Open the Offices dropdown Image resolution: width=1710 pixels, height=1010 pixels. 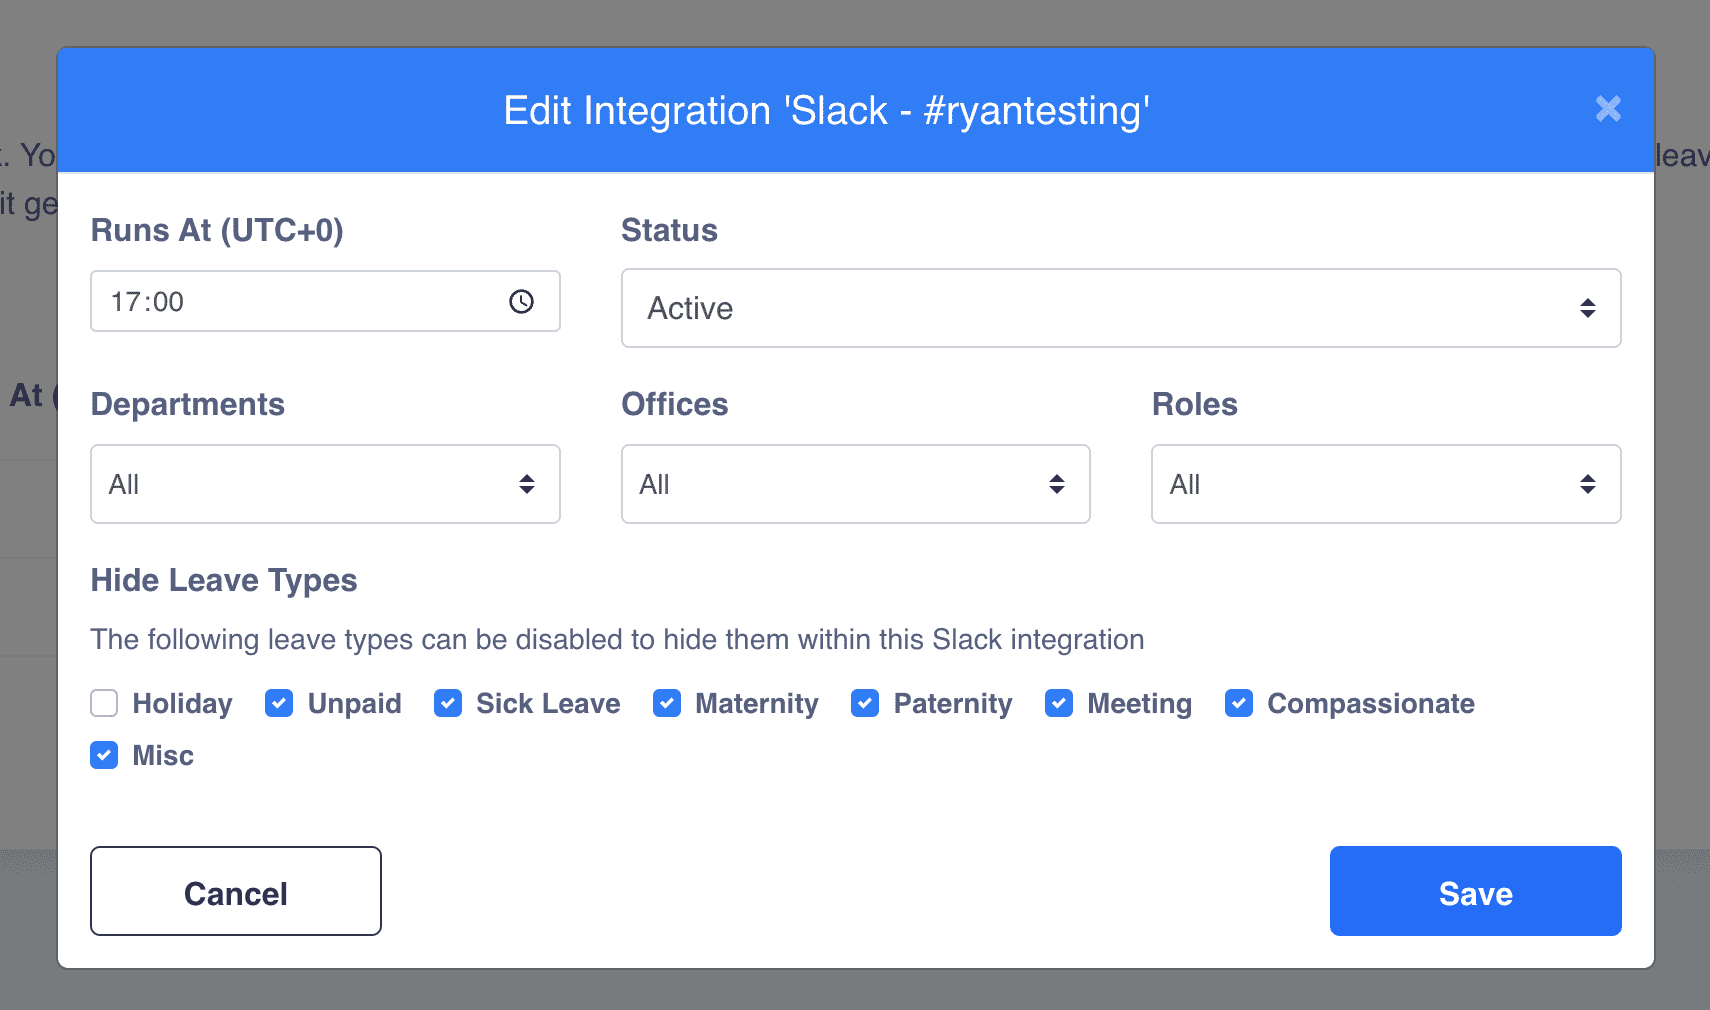855,484
